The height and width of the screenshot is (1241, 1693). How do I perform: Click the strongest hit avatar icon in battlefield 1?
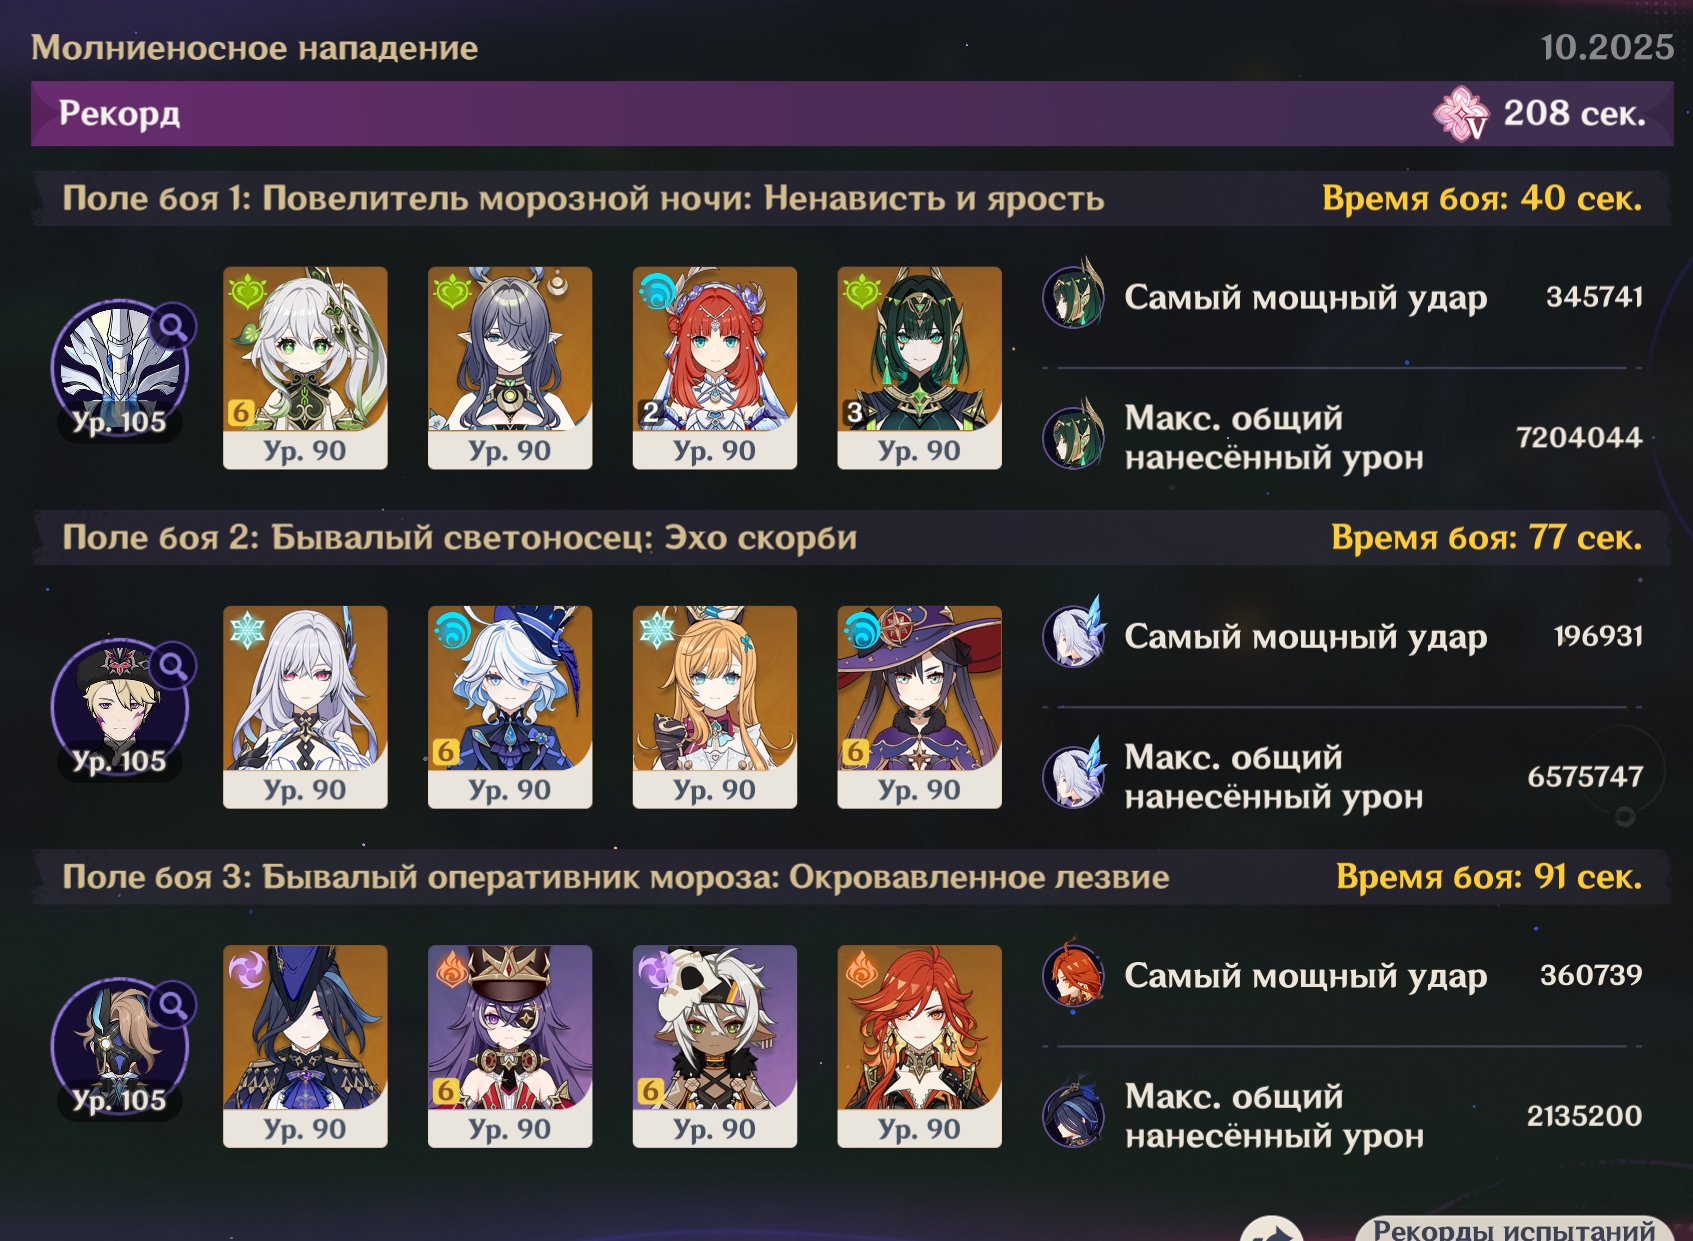coord(1074,296)
